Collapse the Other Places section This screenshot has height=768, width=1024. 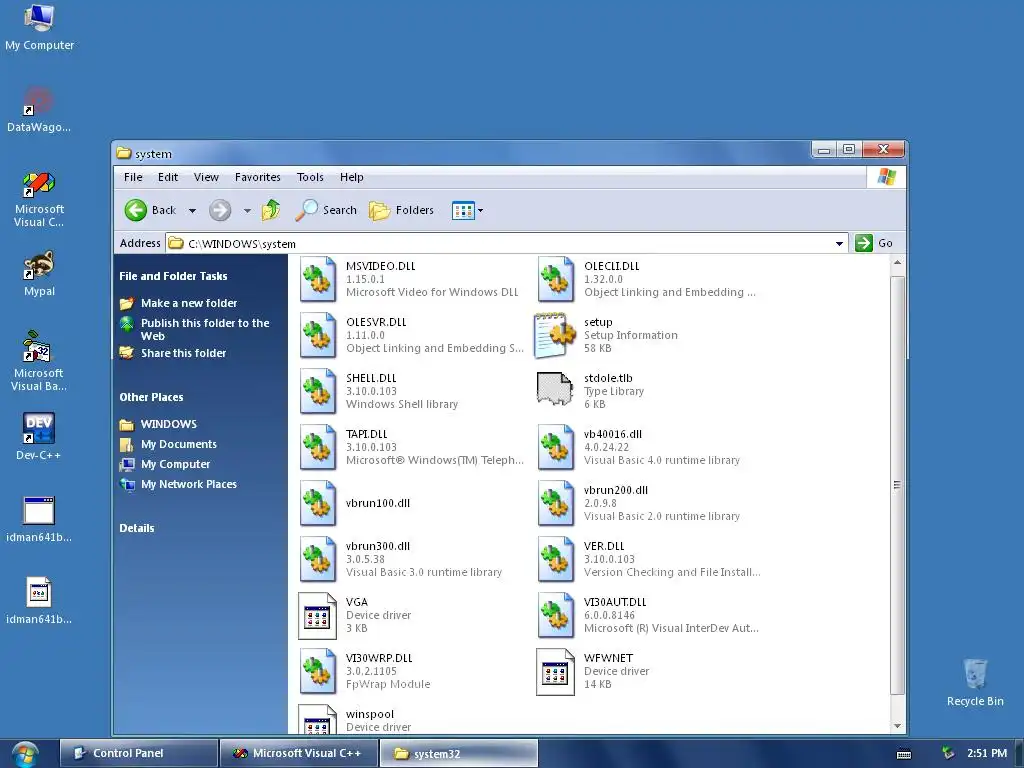[x=151, y=397]
